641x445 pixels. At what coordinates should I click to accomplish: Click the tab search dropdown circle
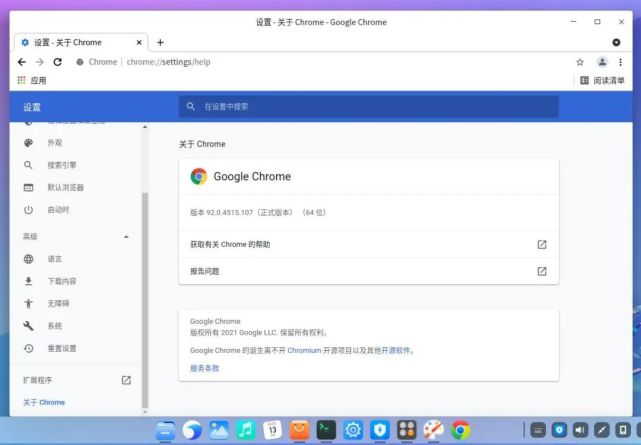(616, 42)
